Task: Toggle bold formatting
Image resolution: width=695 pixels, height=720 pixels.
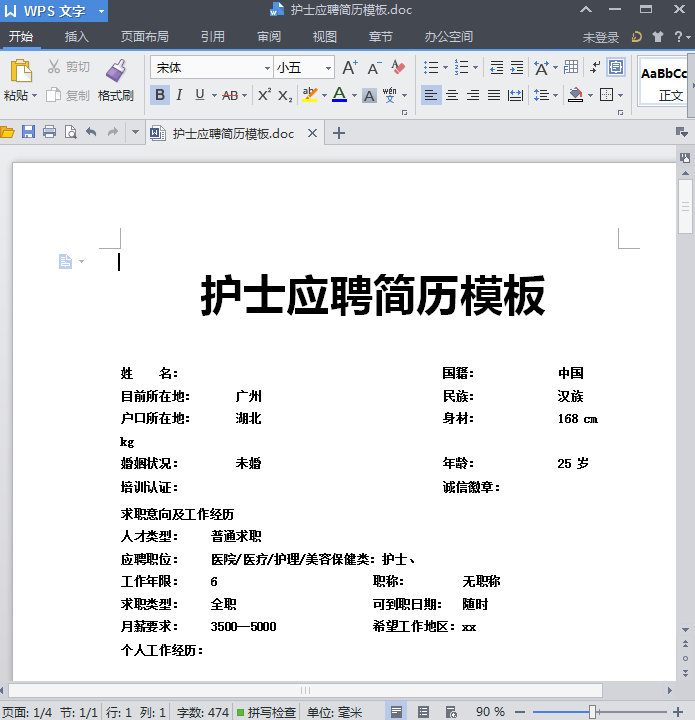Action: [160, 95]
